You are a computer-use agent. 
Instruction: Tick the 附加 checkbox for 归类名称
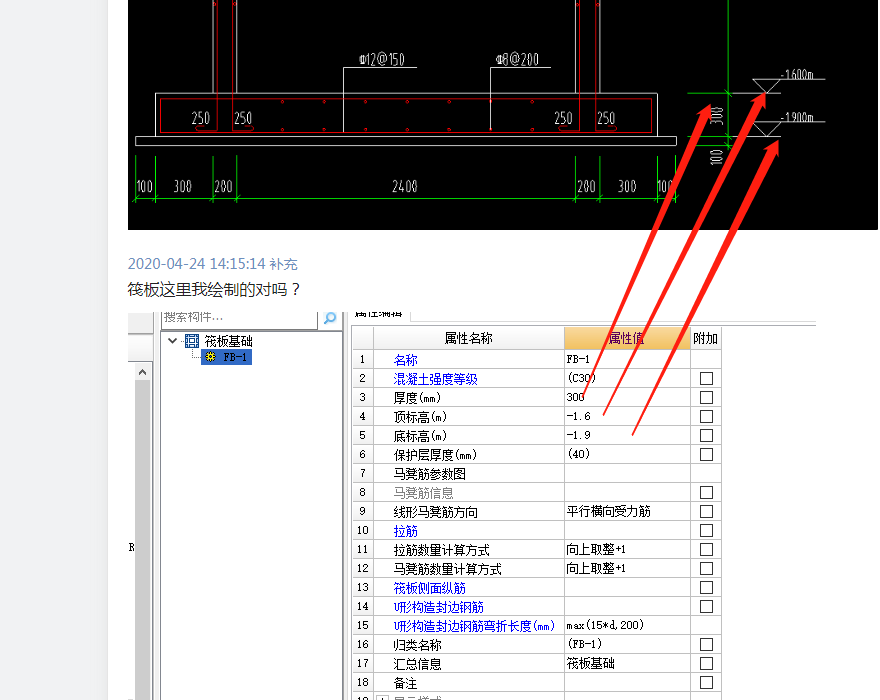(707, 644)
